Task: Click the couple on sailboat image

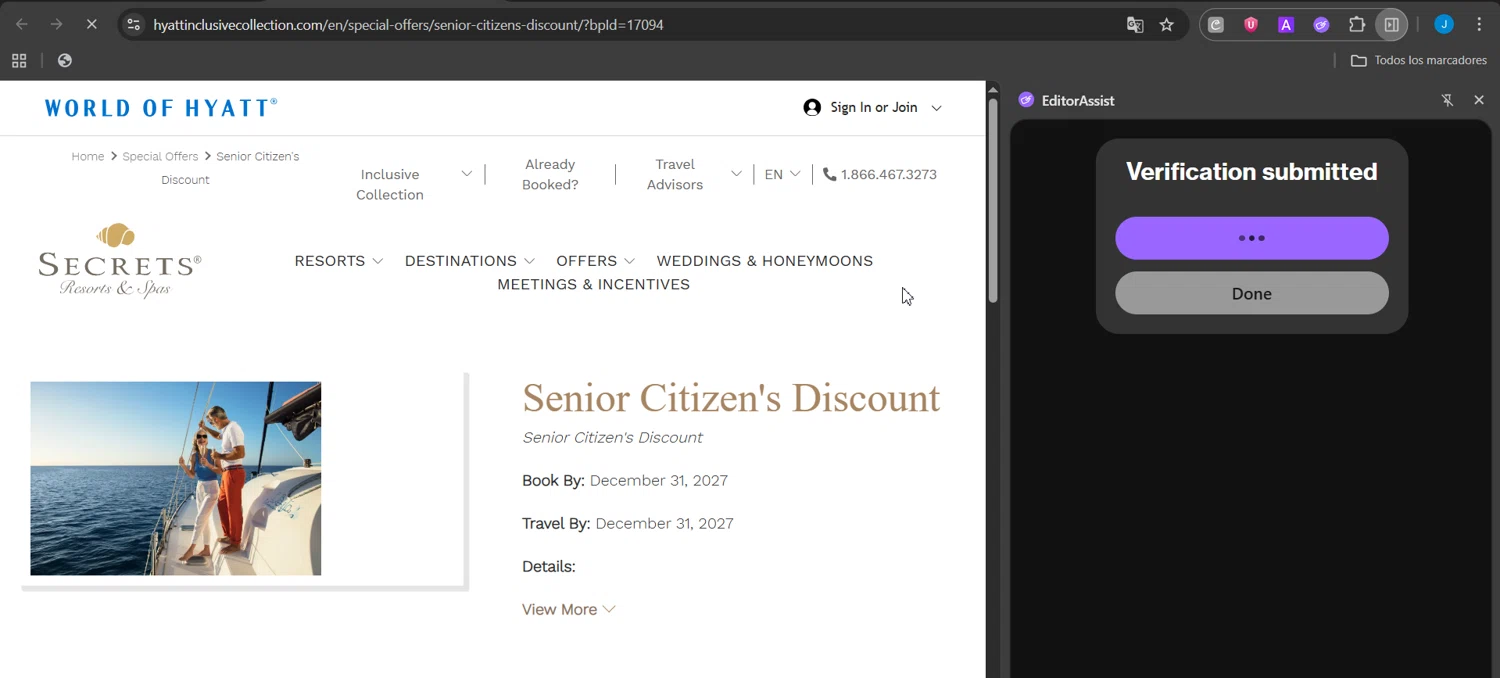Action: [x=176, y=478]
